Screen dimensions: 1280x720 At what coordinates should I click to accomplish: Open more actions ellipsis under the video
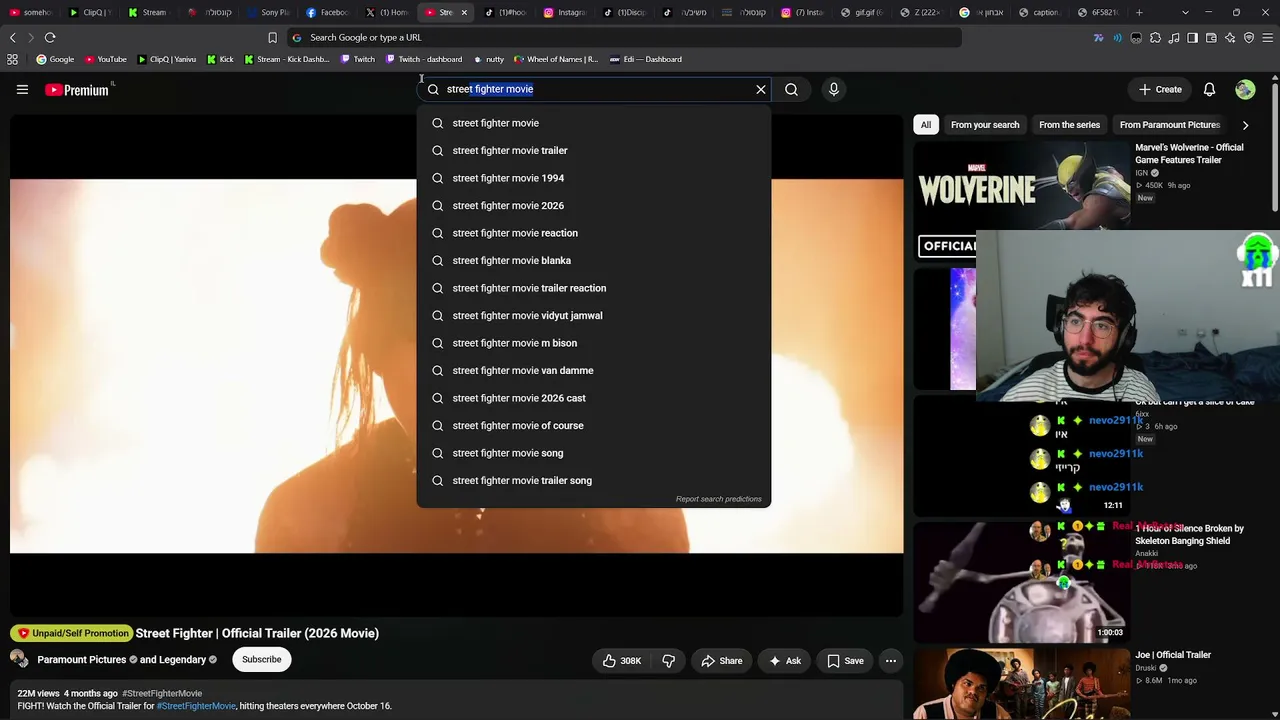point(891,660)
